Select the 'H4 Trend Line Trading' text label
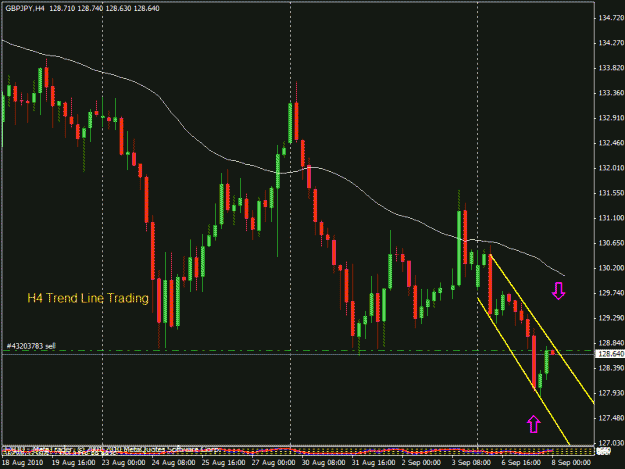The height and width of the screenshot is (469, 625). pyautogui.click(x=88, y=298)
